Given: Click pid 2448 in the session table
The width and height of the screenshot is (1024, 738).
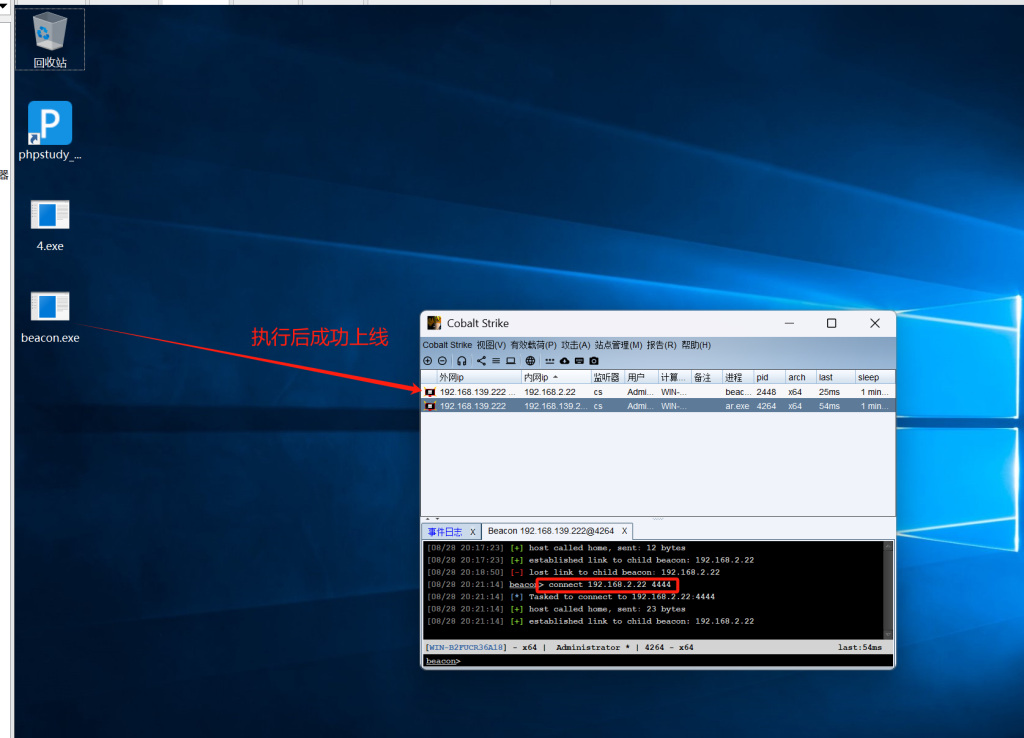Looking at the screenshot, I should [x=766, y=392].
